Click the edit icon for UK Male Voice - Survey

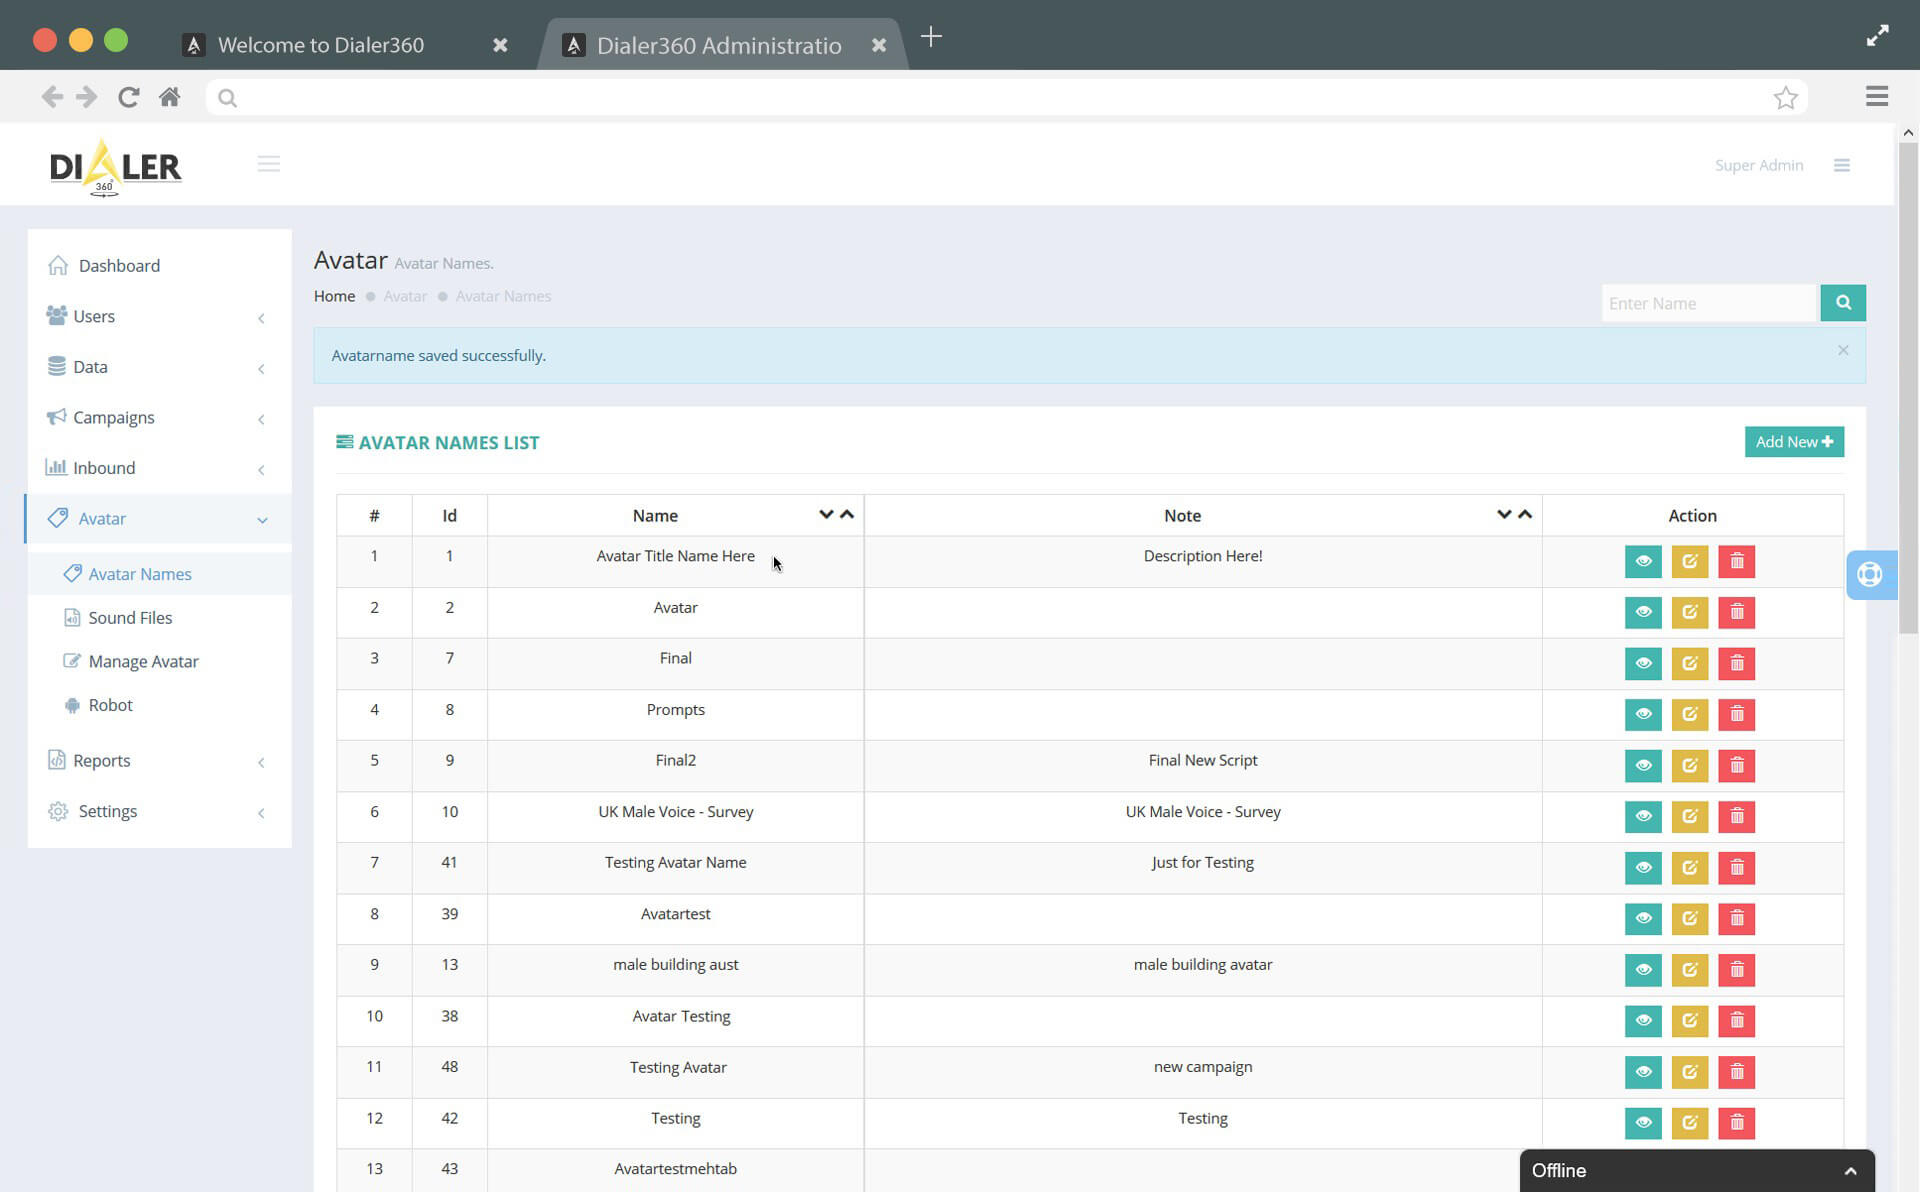(x=1690, y=816)
